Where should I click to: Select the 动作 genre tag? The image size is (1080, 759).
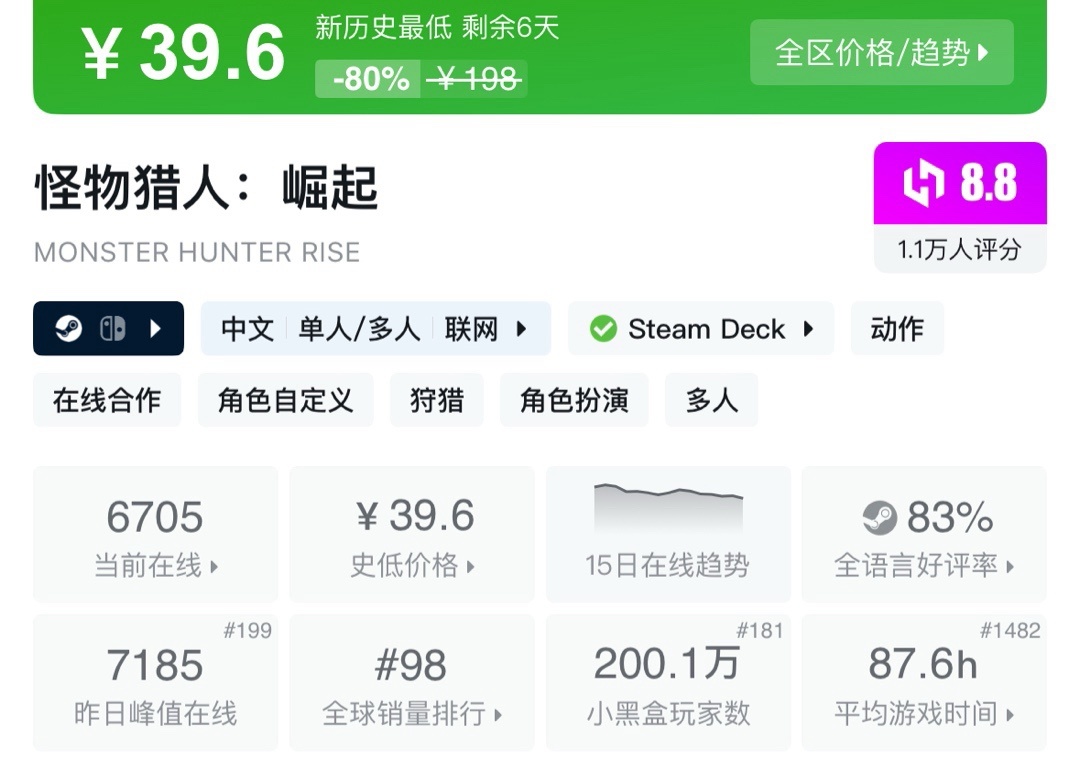[x=897, y=329]
